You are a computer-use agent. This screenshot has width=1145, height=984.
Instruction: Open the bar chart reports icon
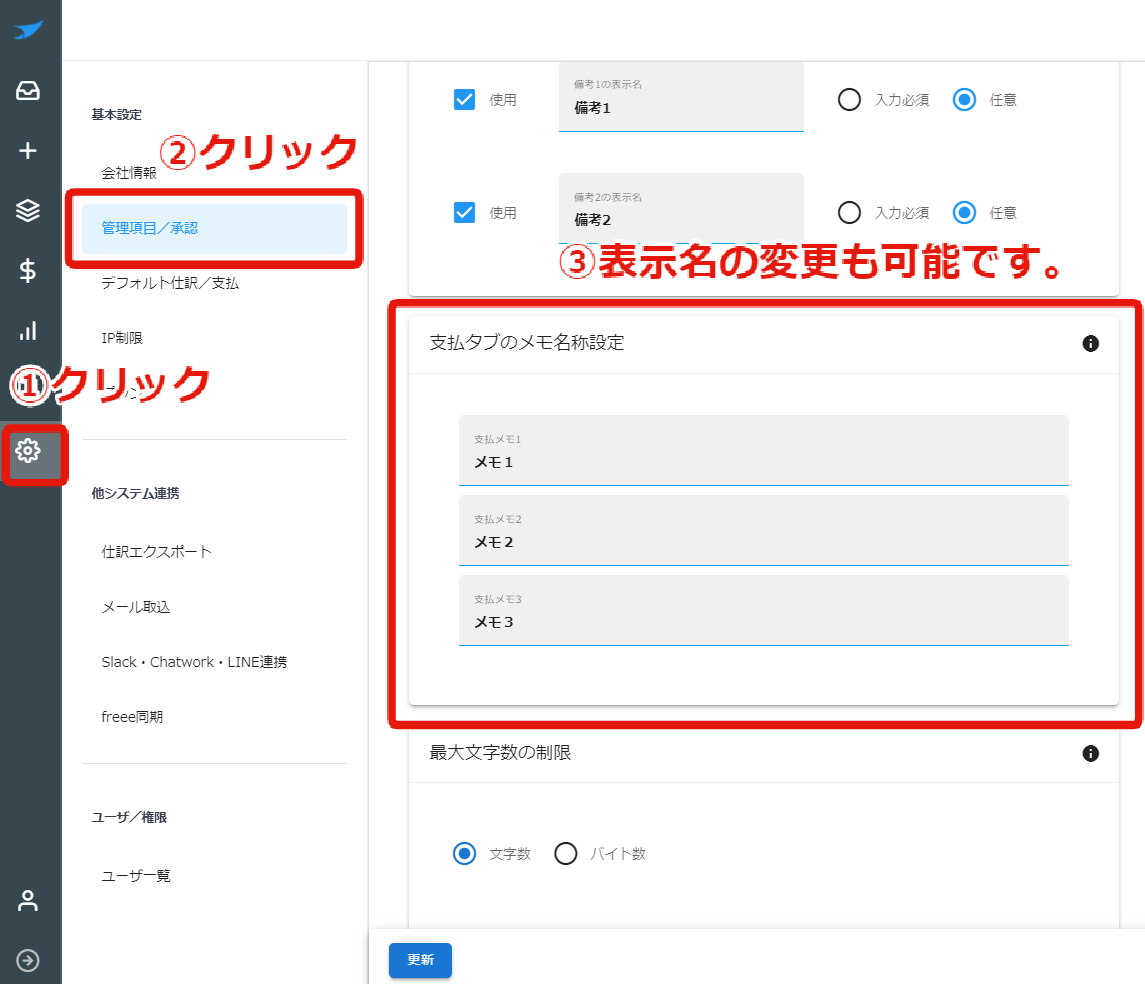pyautogui.click(x=28, y=331)
